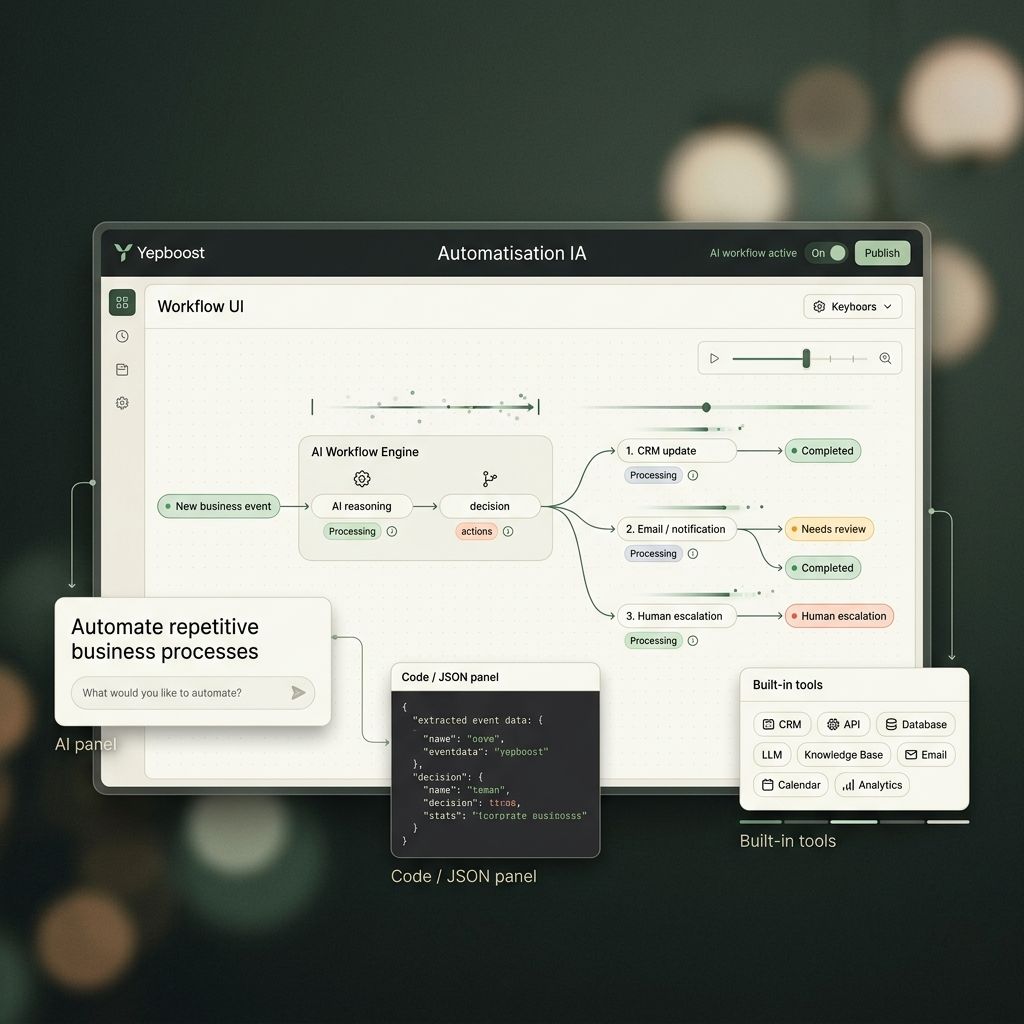Click the zoom magnifier icon

click(885, 358)
